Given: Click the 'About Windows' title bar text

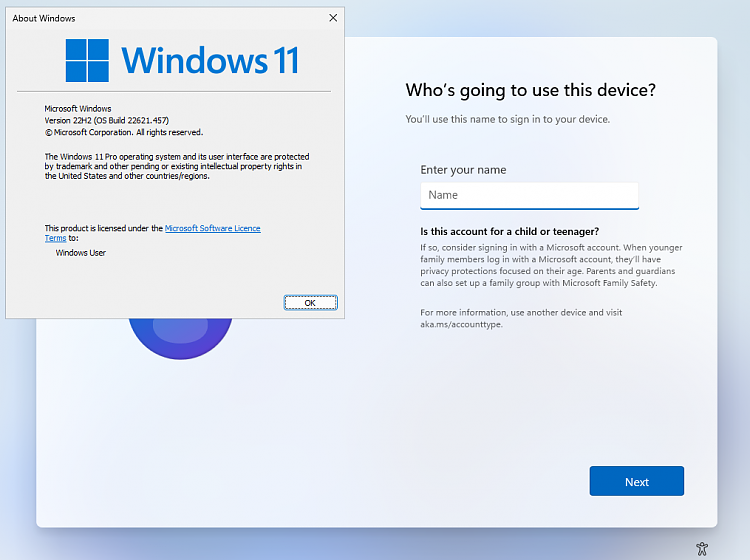Looking at the screenshot, I should click(44, 18).
